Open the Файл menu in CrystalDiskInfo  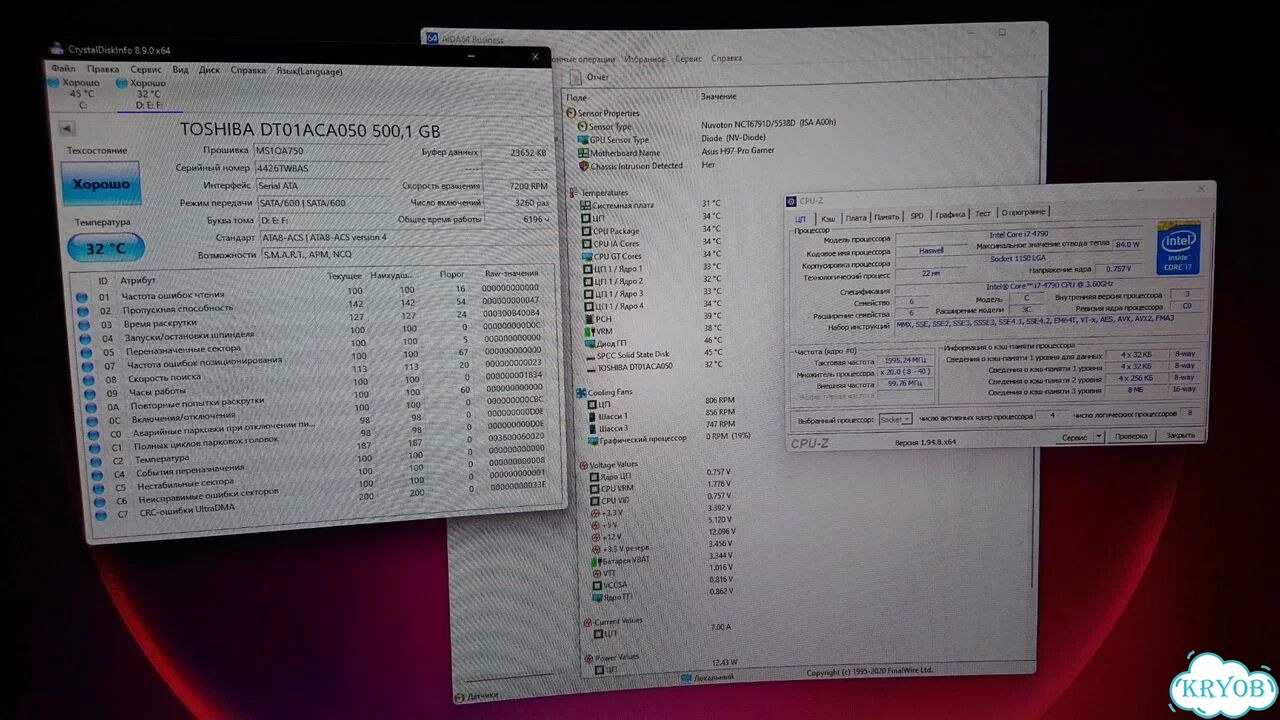coord(63,69)
